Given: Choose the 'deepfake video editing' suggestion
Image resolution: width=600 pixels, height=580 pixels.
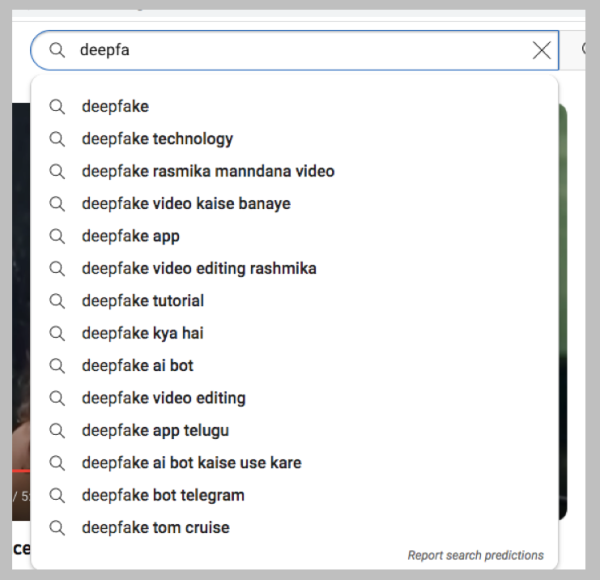Looking at the screenshot, I should (x=163, y=398).
